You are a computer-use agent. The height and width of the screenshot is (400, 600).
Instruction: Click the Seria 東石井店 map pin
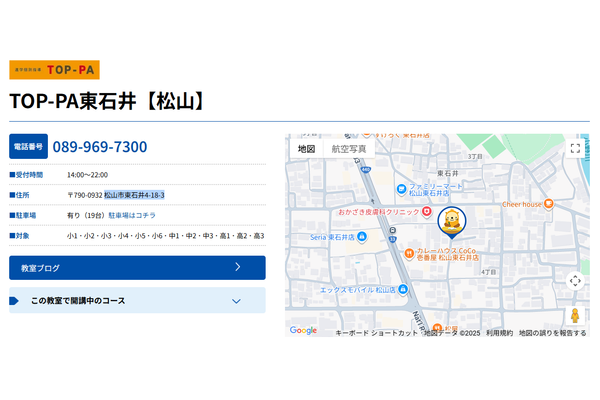(362, 237)
